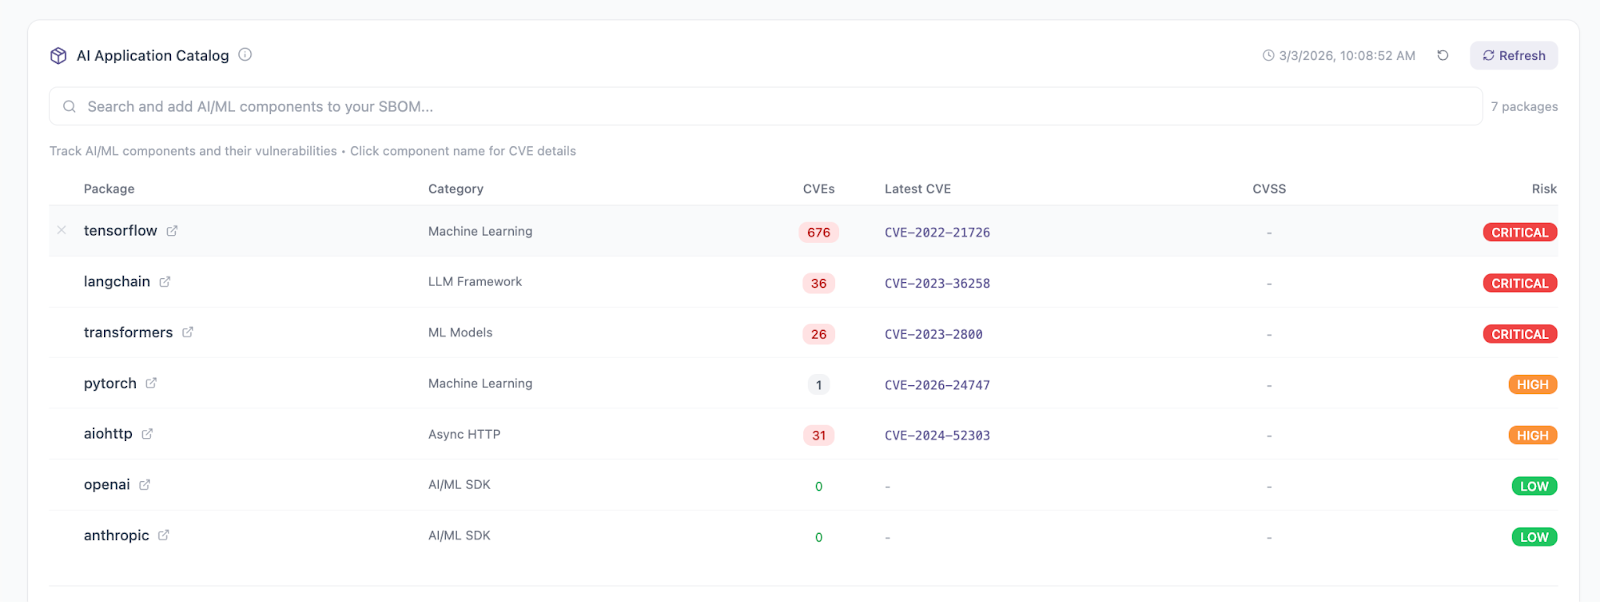The width and height of the screenshot is (1600, 602).
Task: Click the CRITICAL risk badge for transformers
Action: (1520, 335)
